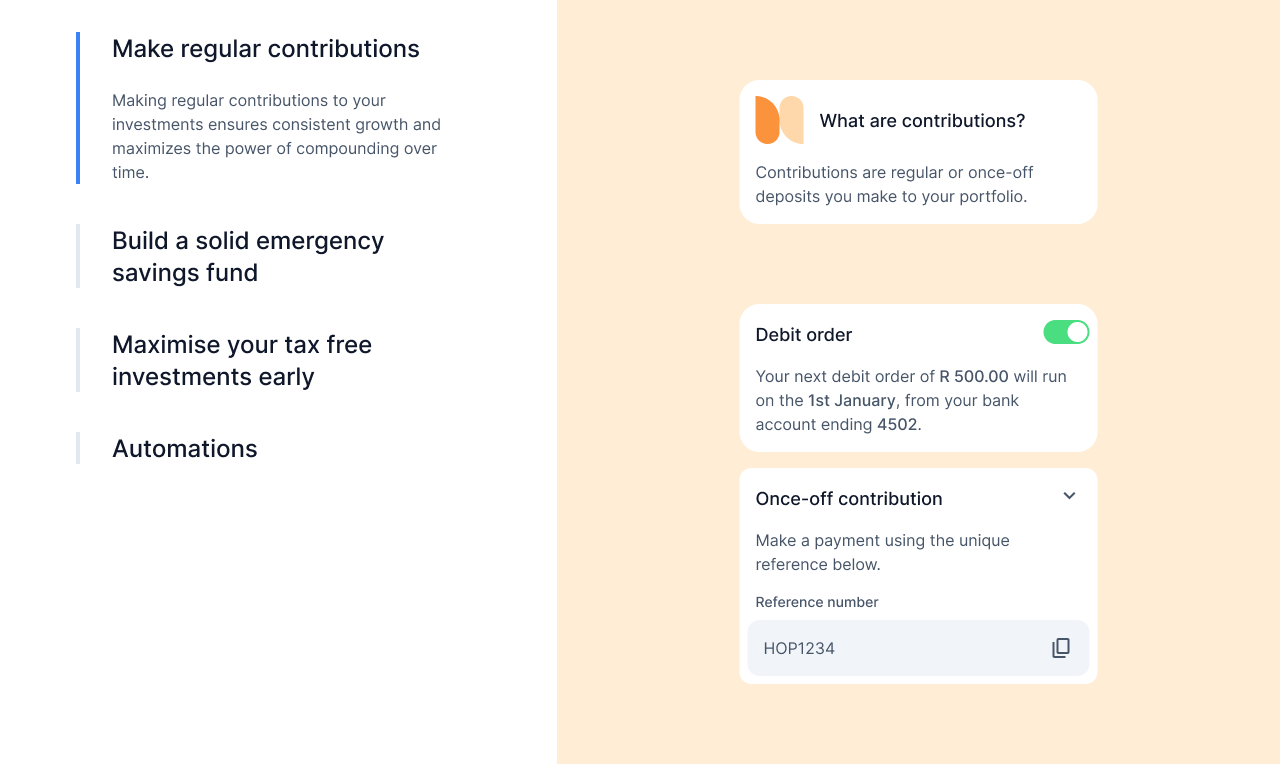The image size is (1280, 764).
Task: Click the Once-off contribution heading
Action: pos(849,499)
